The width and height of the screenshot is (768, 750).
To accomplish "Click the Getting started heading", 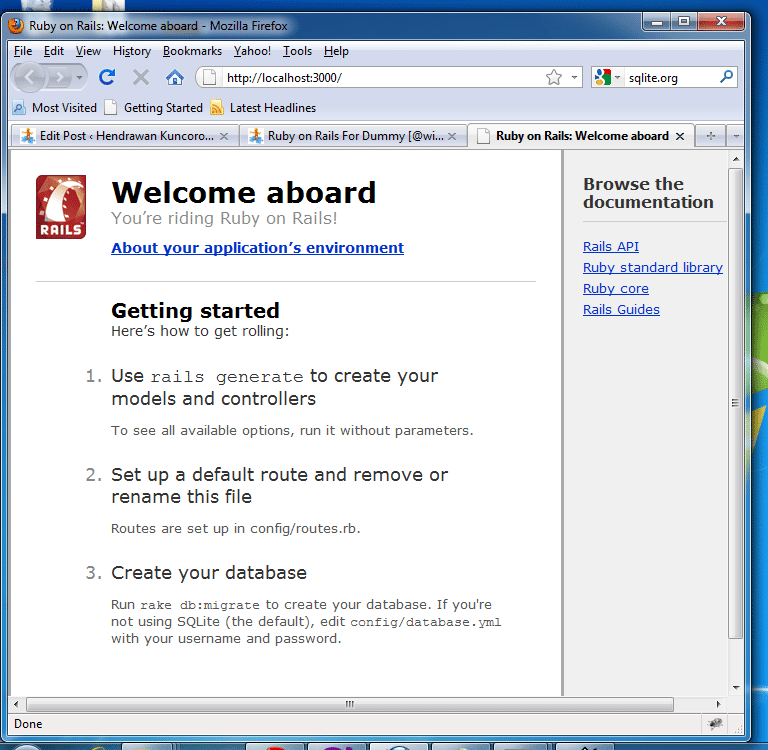I will [x=195, y=311].
